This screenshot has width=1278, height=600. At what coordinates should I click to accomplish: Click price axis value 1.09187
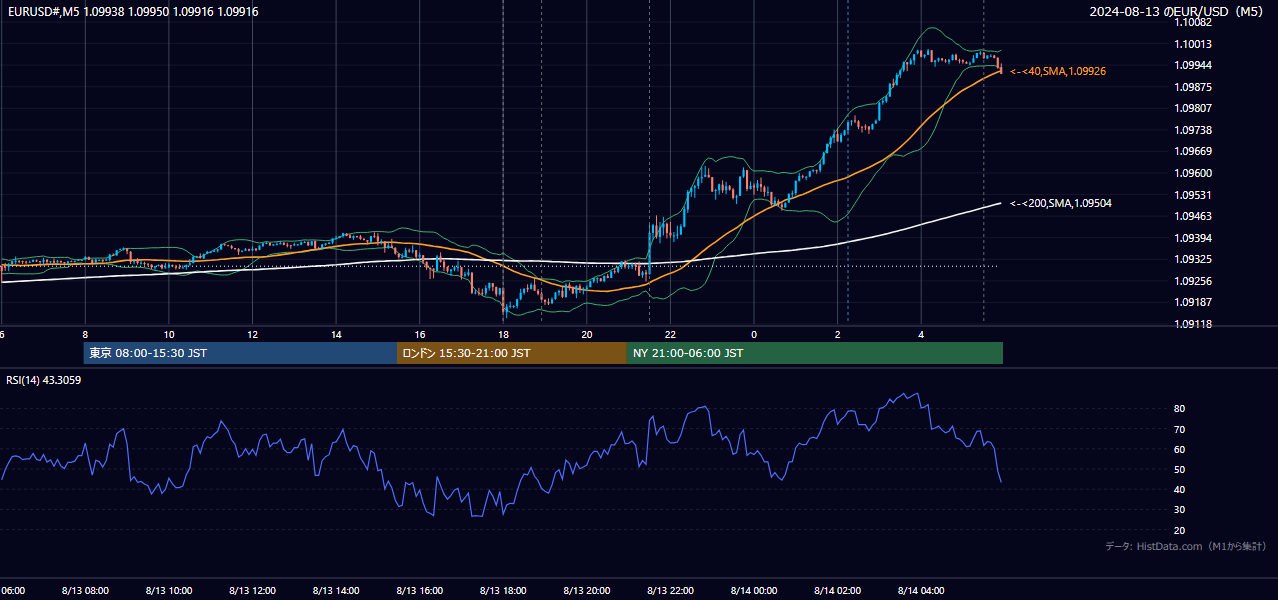[x=1193, y=302]
